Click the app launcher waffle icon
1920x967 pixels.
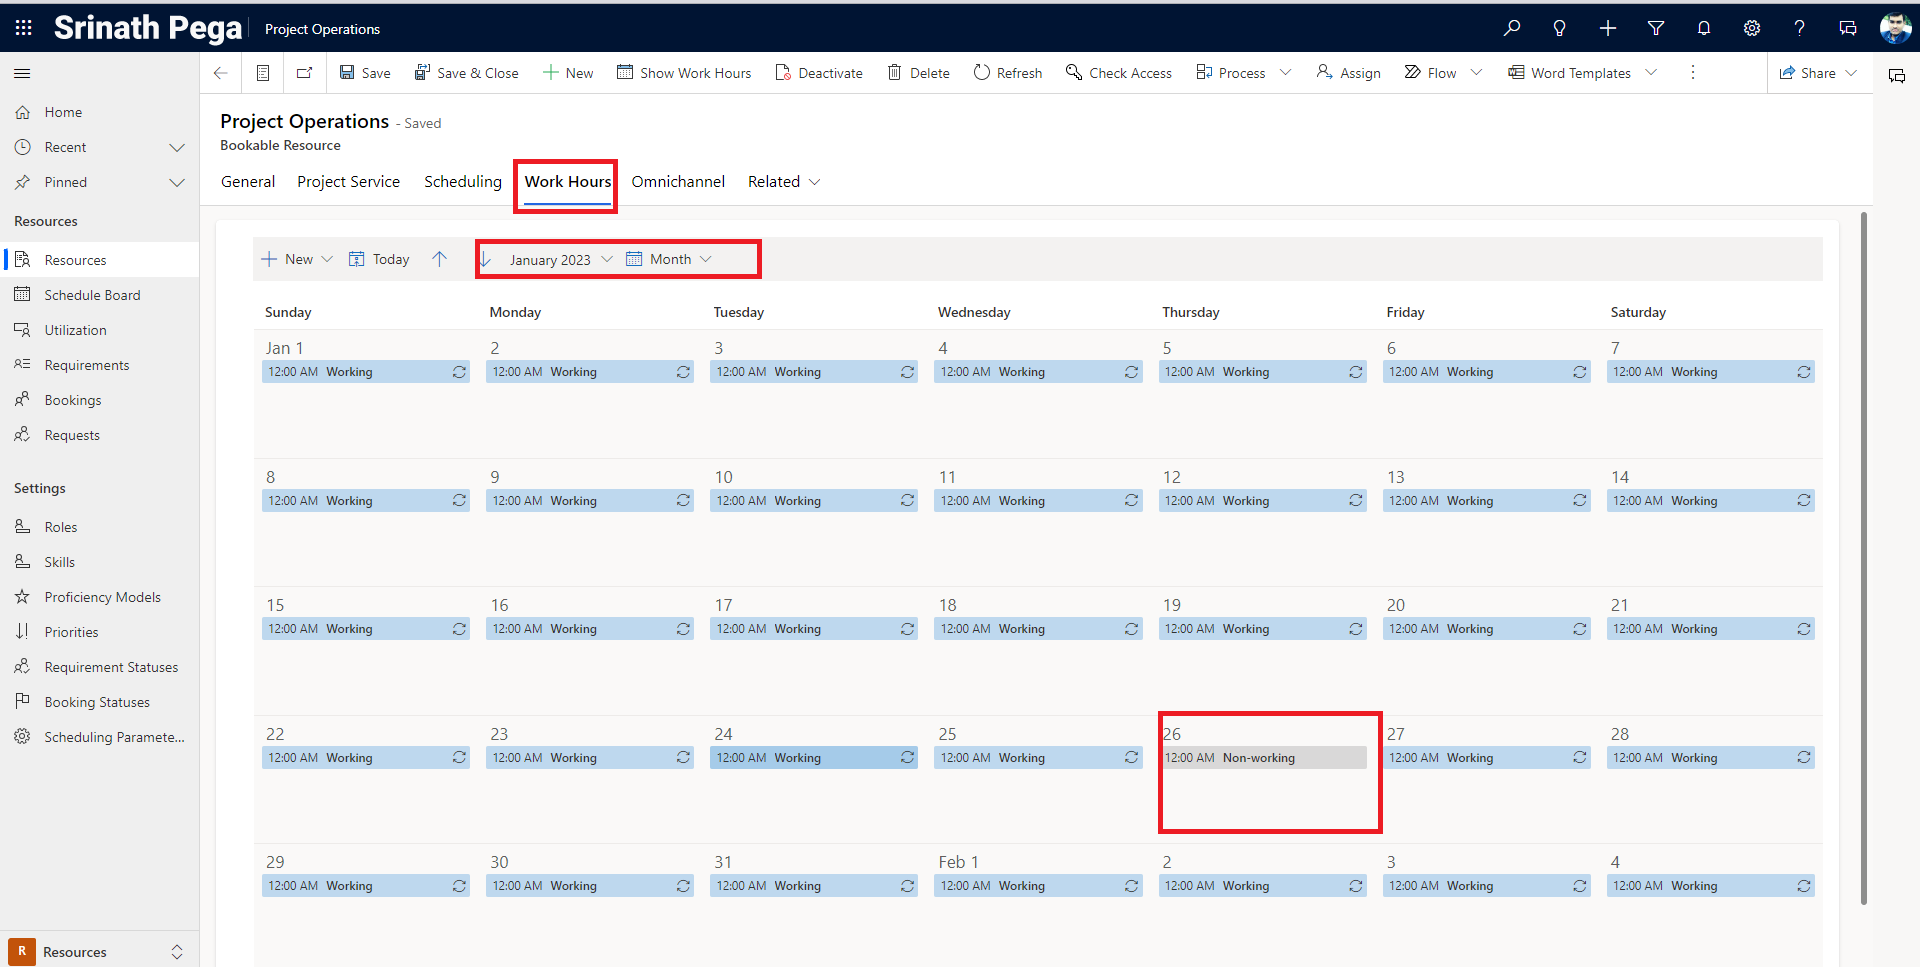[24, 28]
